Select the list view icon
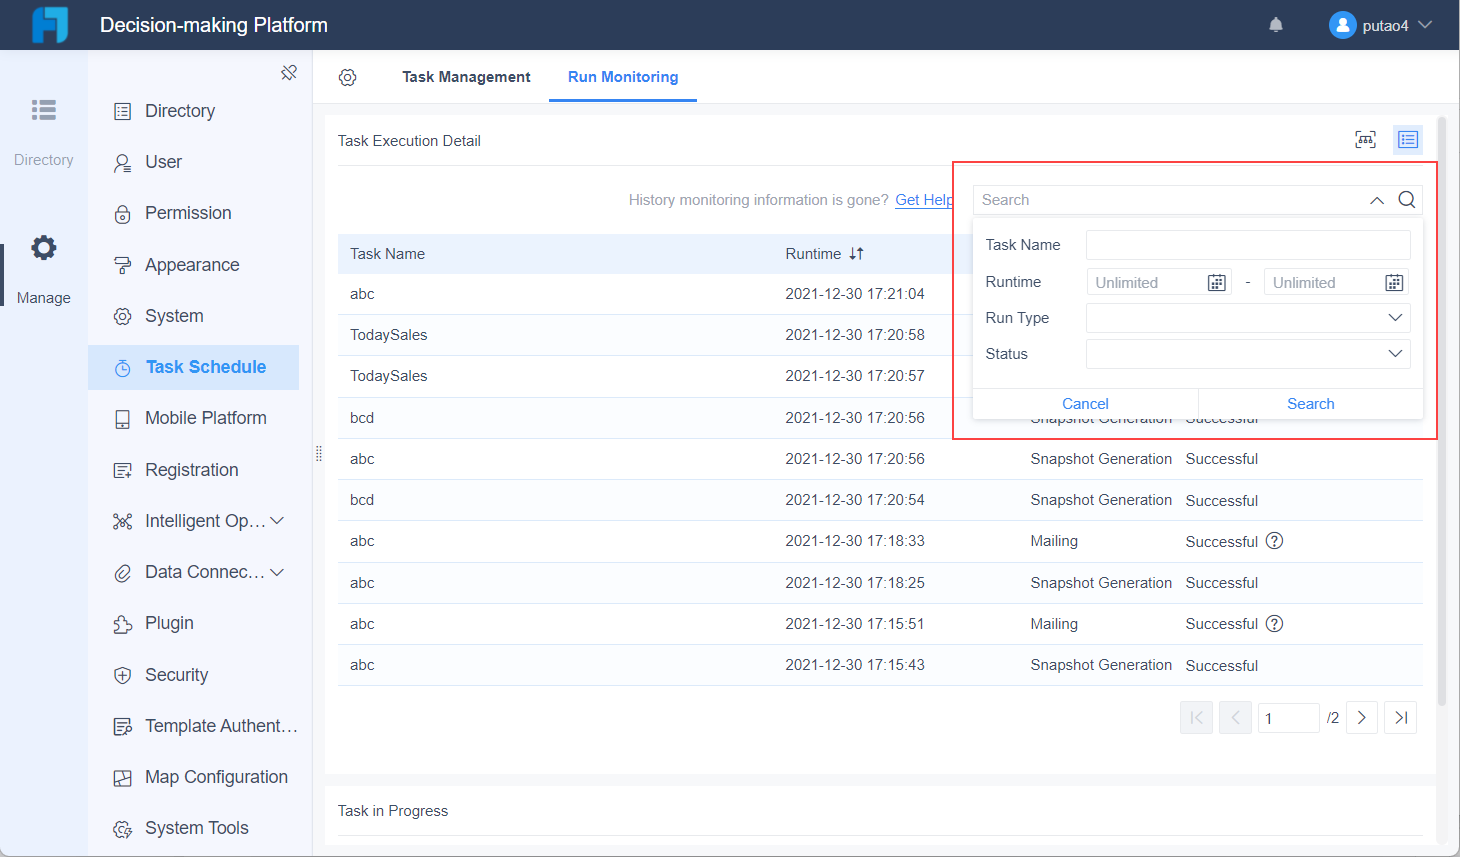Screen dimensions: 1460x857 click(x=1407, y=140)
